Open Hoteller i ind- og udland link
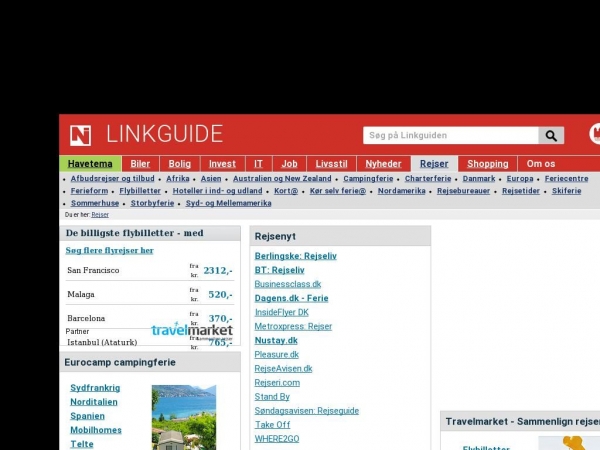Viewport: 600px width, 450px height. coord(217,191)
